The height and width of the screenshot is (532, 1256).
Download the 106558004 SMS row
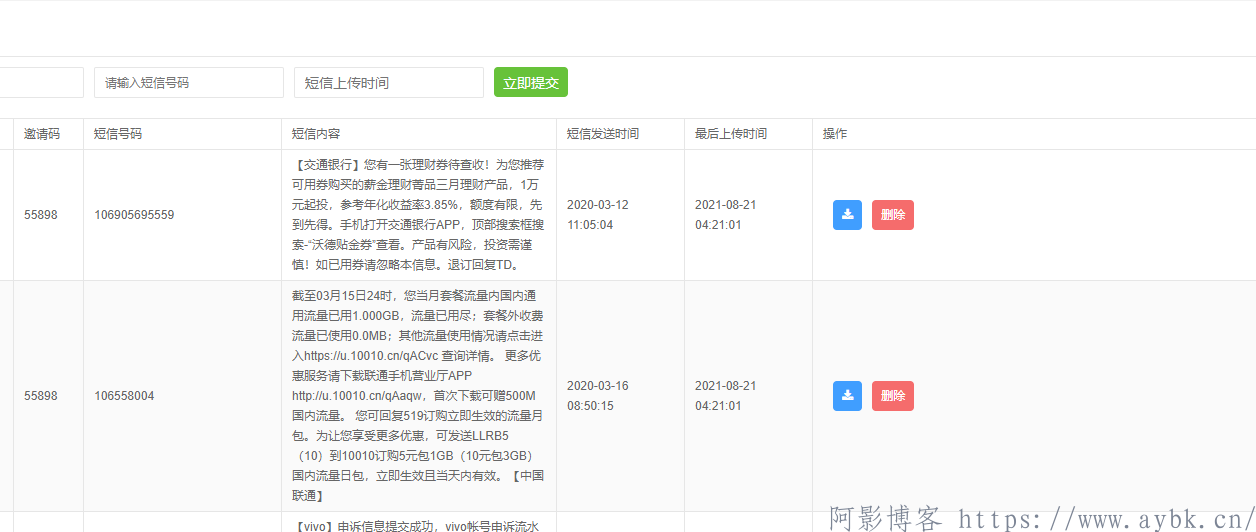click(x=847, y=396)
